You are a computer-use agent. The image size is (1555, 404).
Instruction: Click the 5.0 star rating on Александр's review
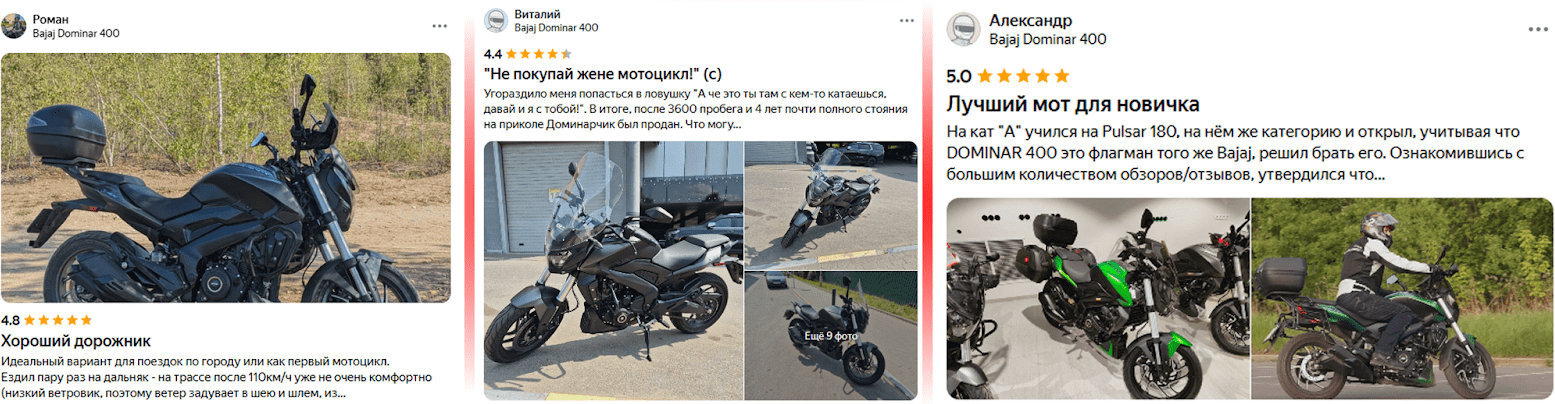coord(1008,75)
